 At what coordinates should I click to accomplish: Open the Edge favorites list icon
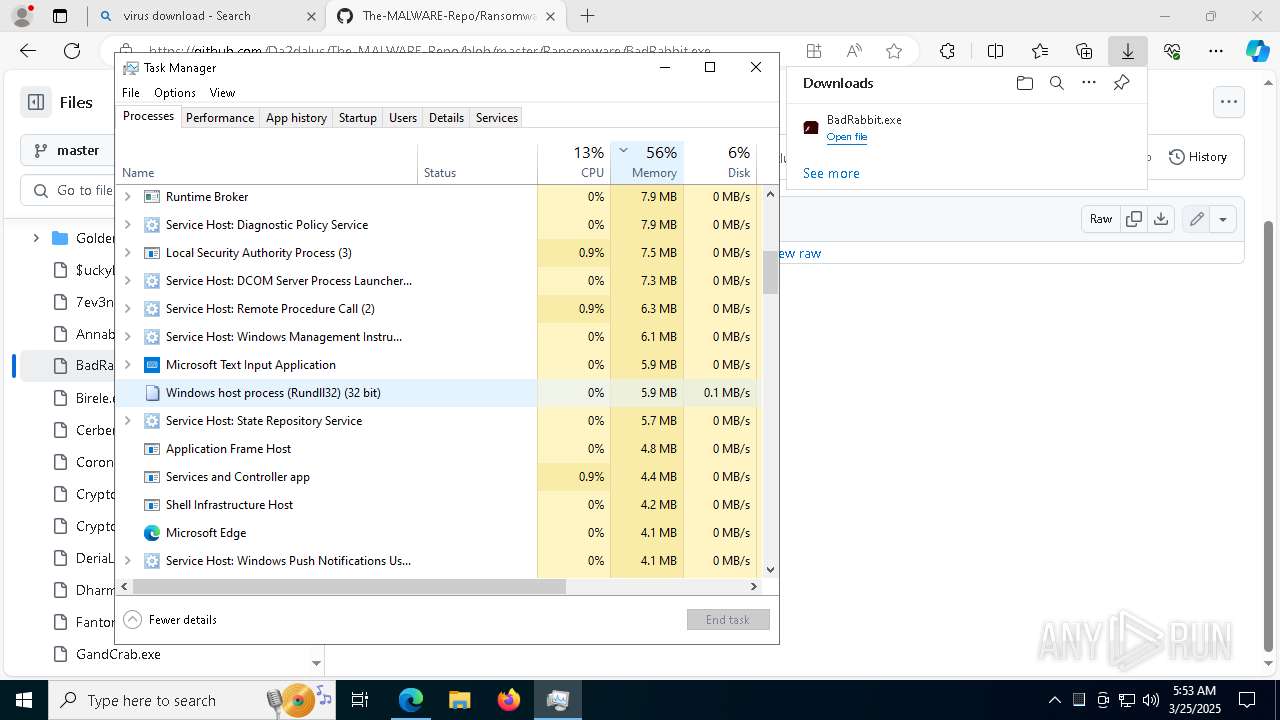click(1040, 51)
